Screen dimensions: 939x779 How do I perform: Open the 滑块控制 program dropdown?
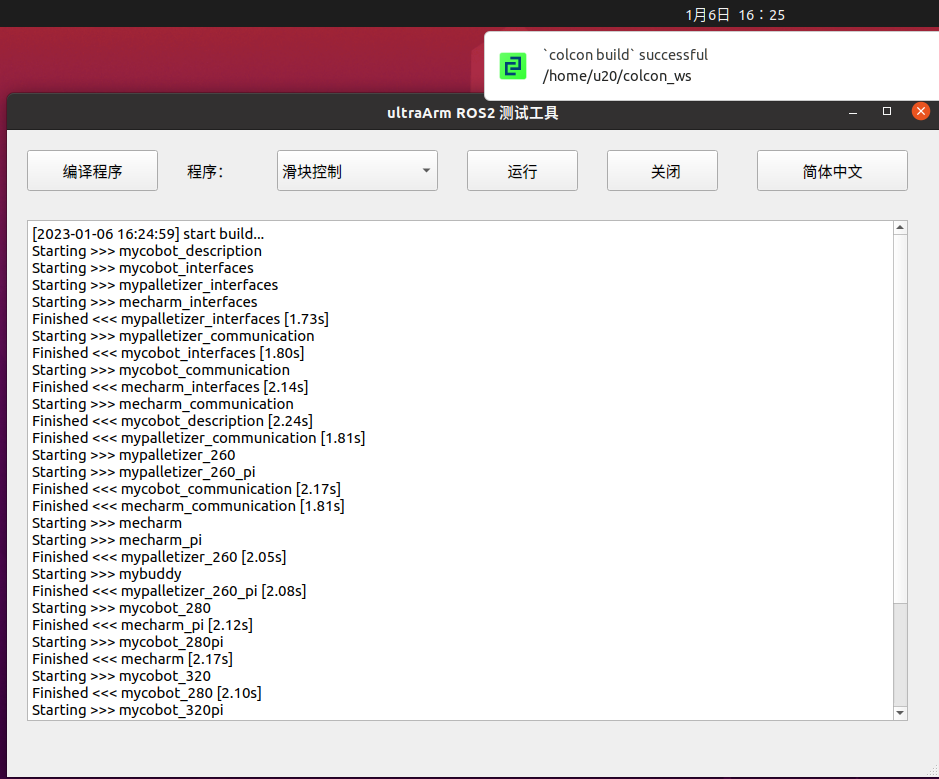point(357,171)
